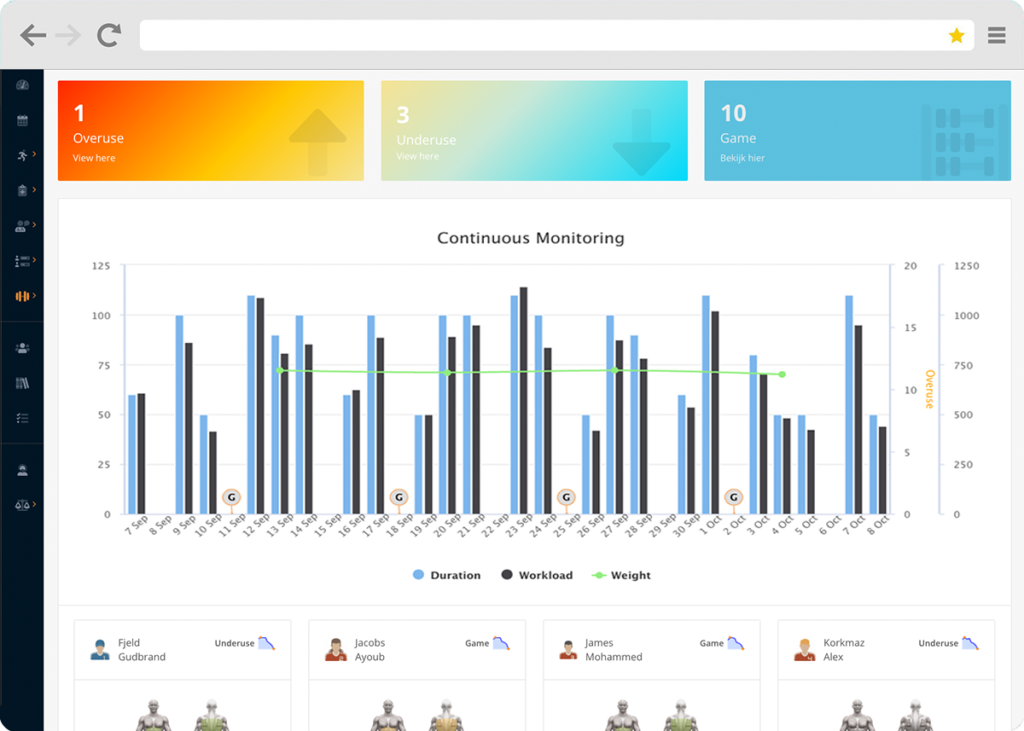1024x731 pixels.
Task: Select the calendar icon in the sidebar
Action: 20,122
